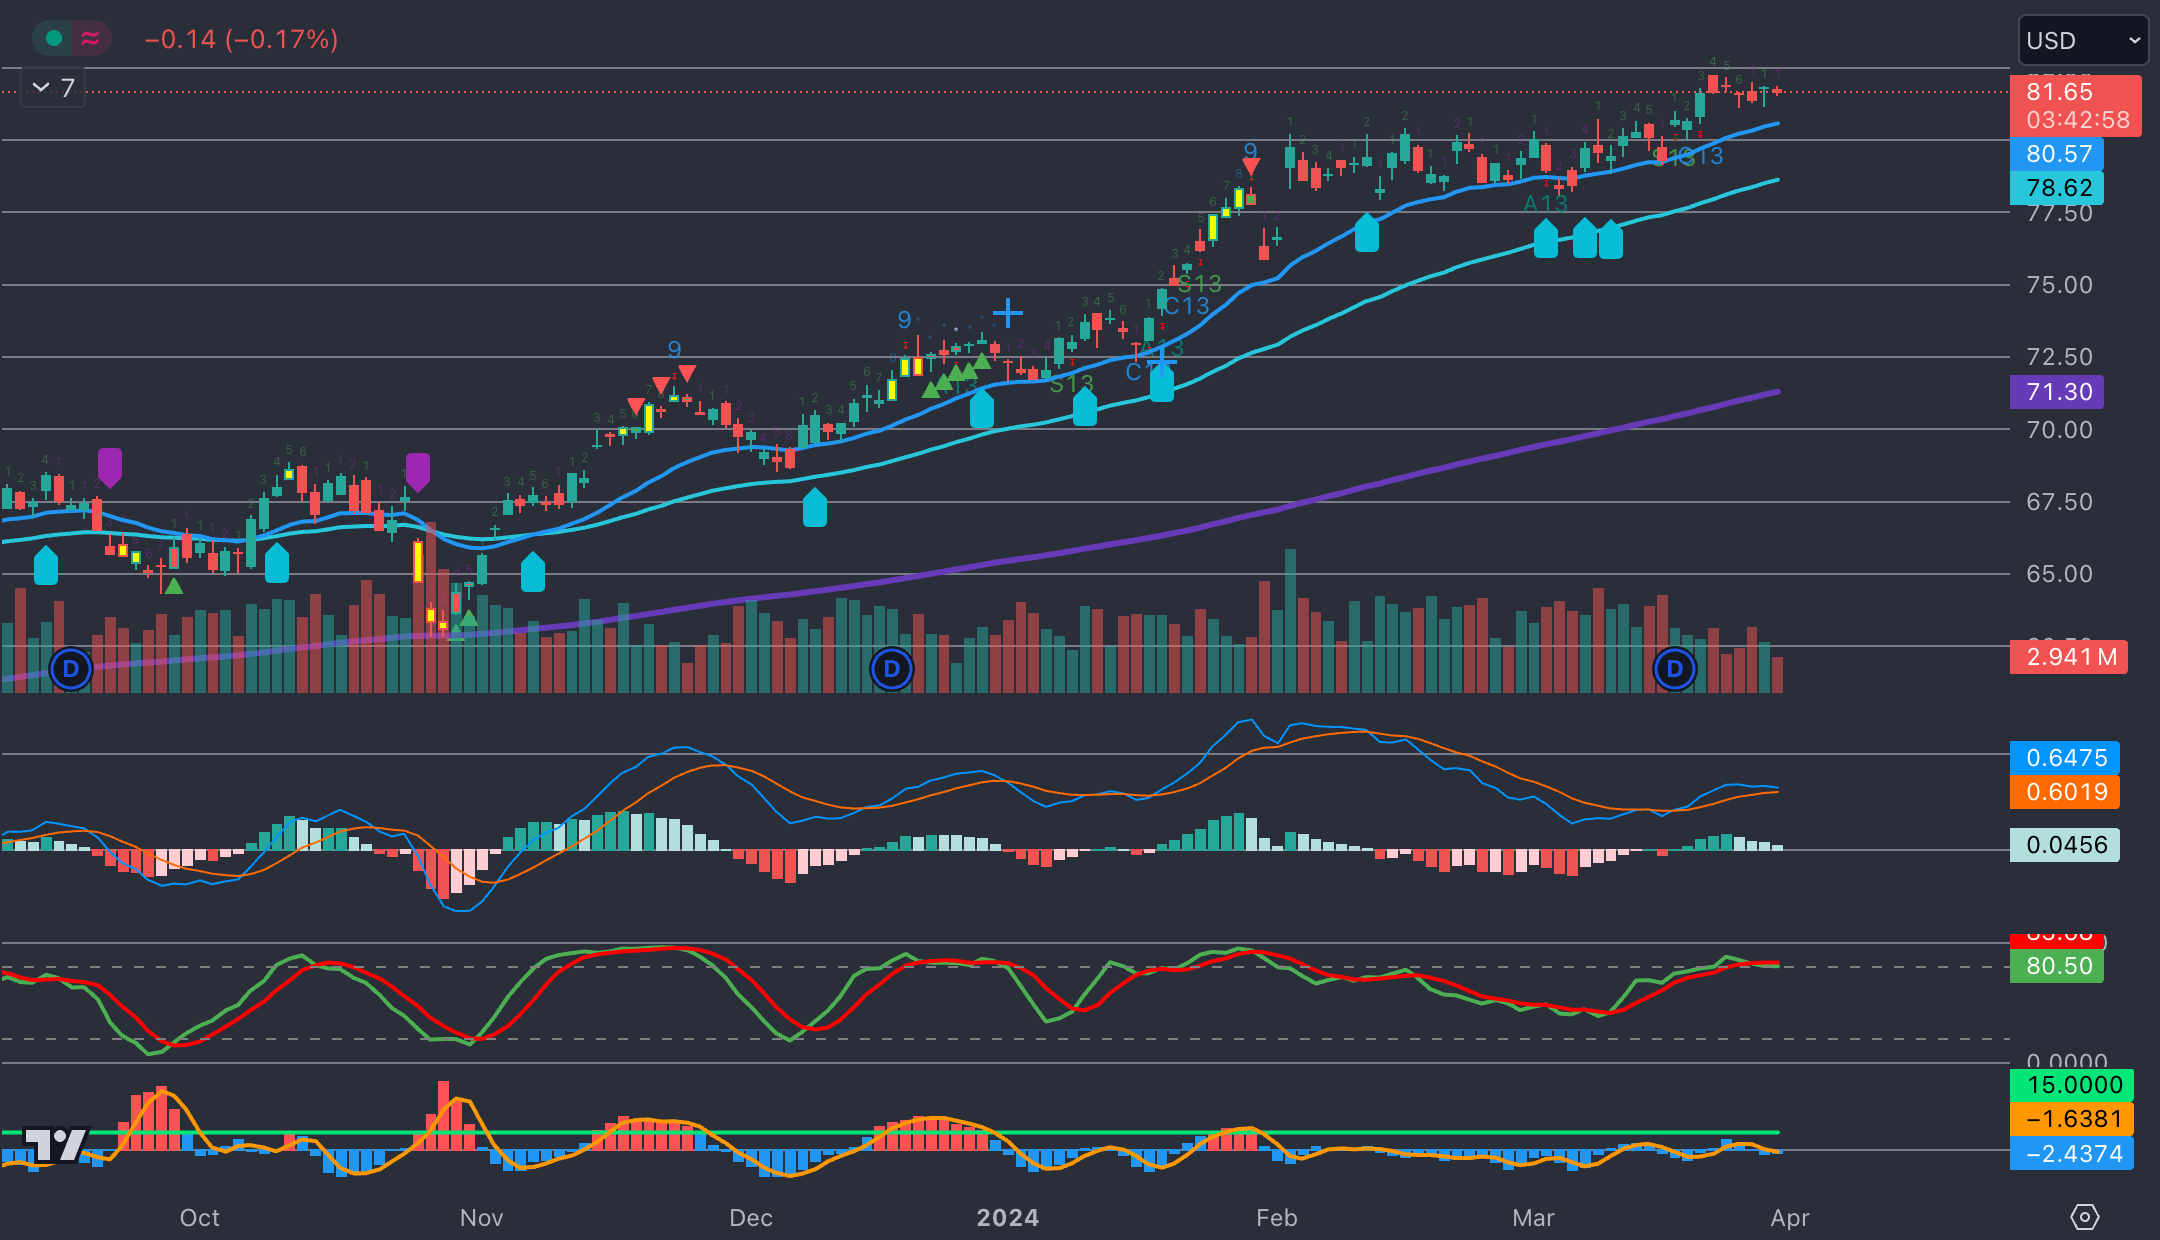Click the blue moving average label 80.57
Viewport: 2160px width, 1240px height.
click(x=2057, y=154)
